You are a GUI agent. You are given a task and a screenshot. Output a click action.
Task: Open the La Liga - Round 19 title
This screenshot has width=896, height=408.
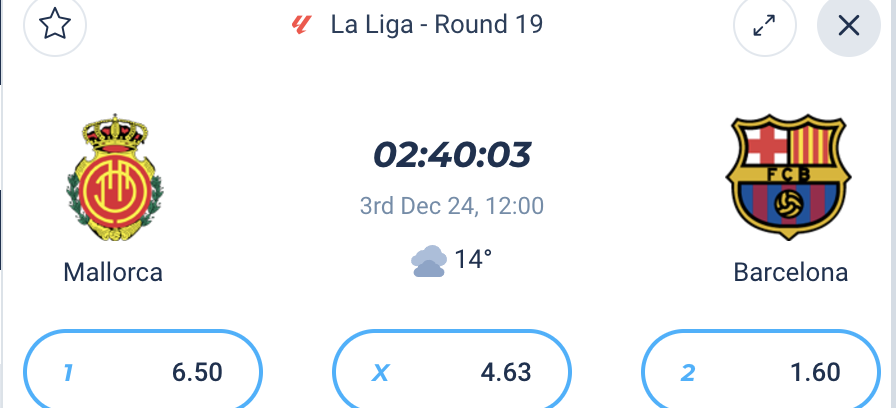437,25
